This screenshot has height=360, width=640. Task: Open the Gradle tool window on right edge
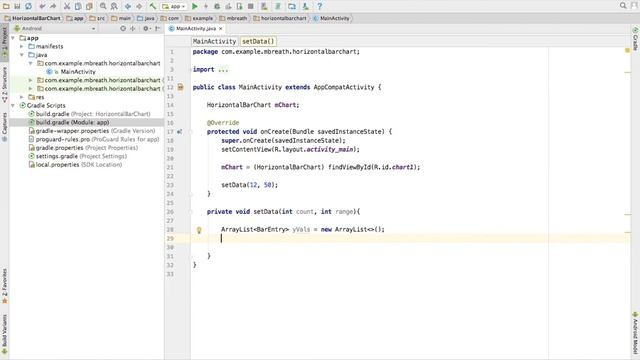636,39
